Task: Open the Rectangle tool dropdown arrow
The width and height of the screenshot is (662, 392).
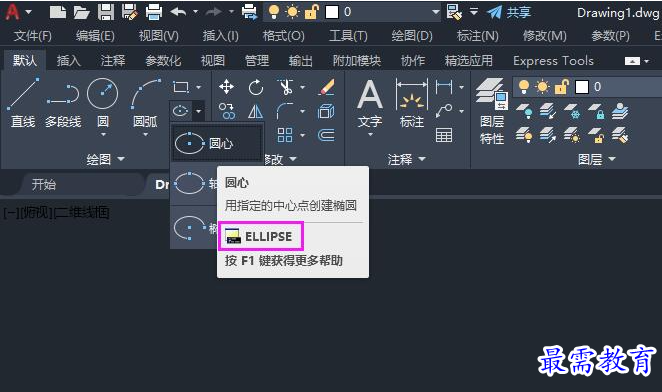Action: click(x=198, y=87)
